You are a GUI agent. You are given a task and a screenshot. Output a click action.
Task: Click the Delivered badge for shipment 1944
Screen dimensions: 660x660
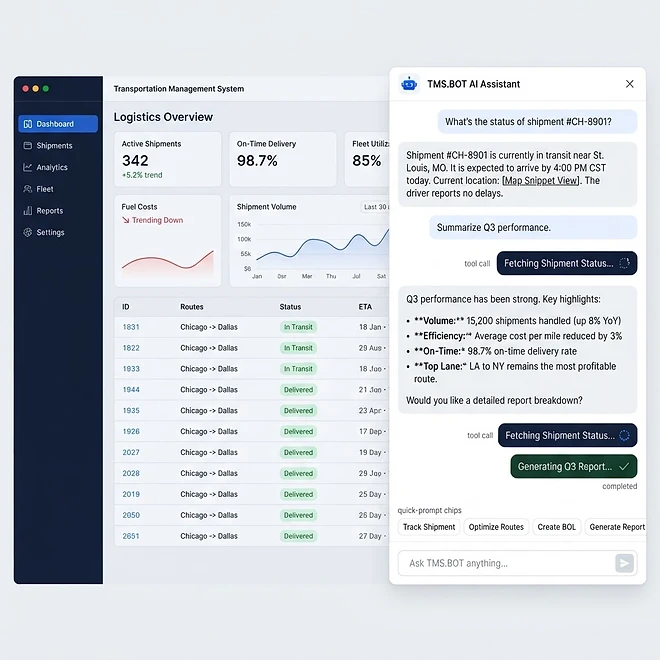[x=298, y=390]
